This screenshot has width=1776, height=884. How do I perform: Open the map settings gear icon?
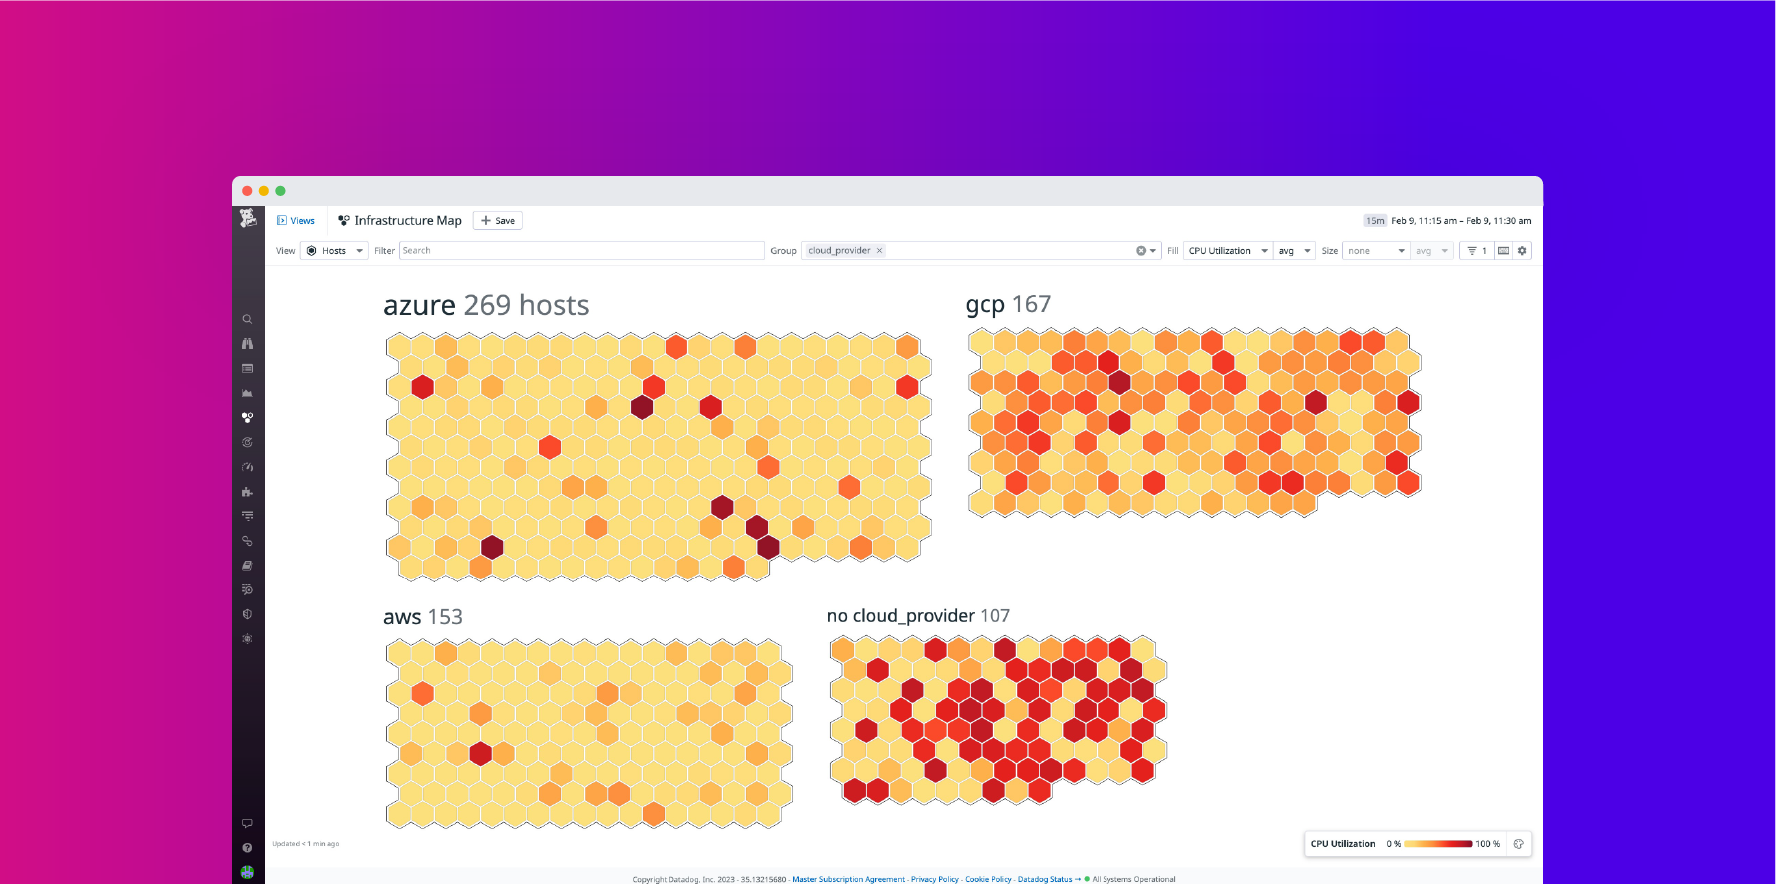(1522, 251)
